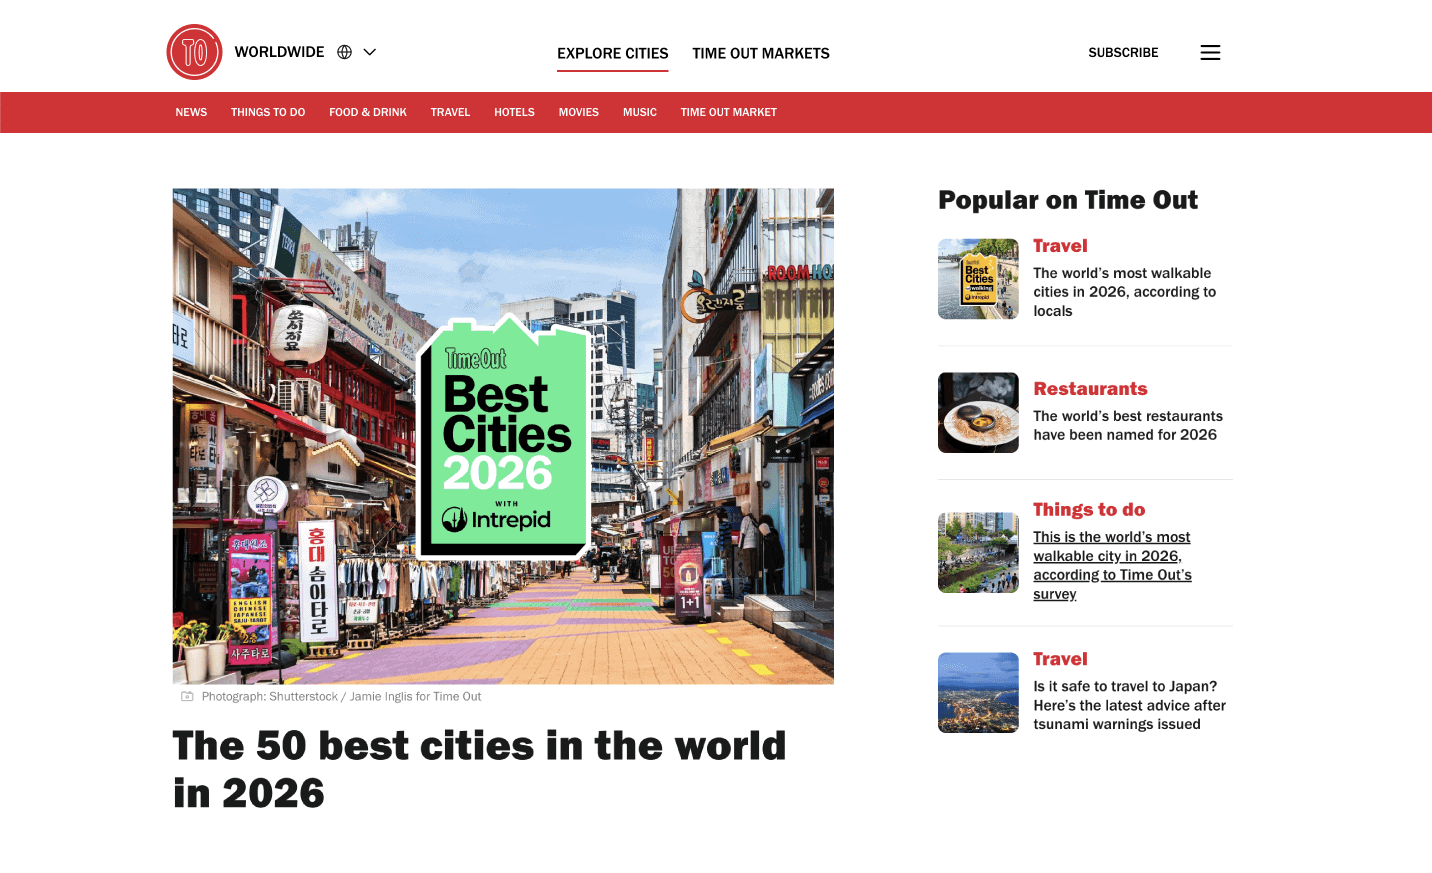Expand the Worldwide location chevron
This screenshot has height=873, width=1432.
370,52
